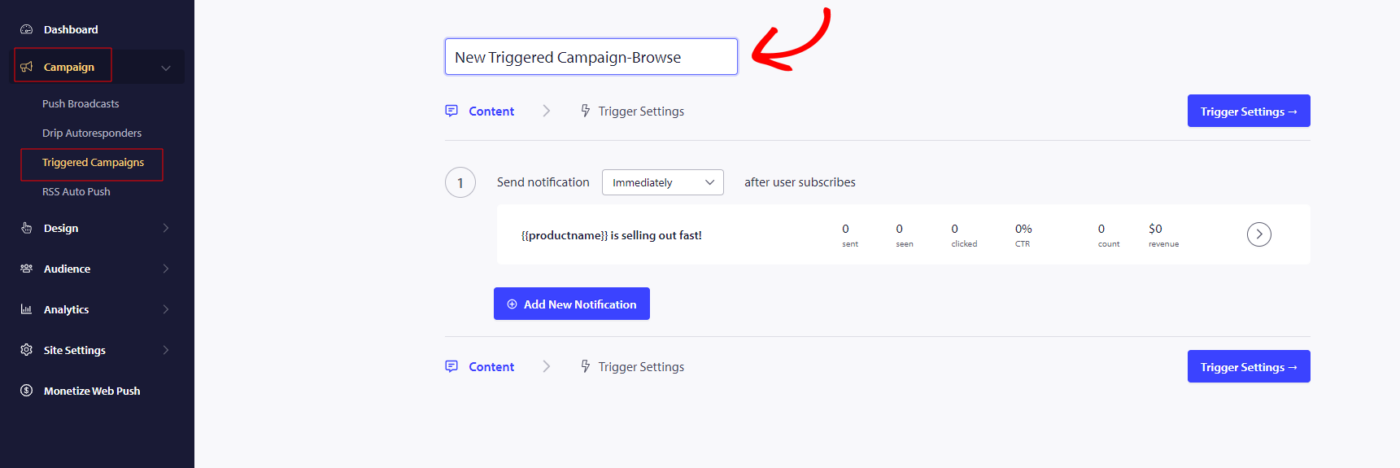
Task: Expand the Design submenu arrow
Action: (166, 228)
